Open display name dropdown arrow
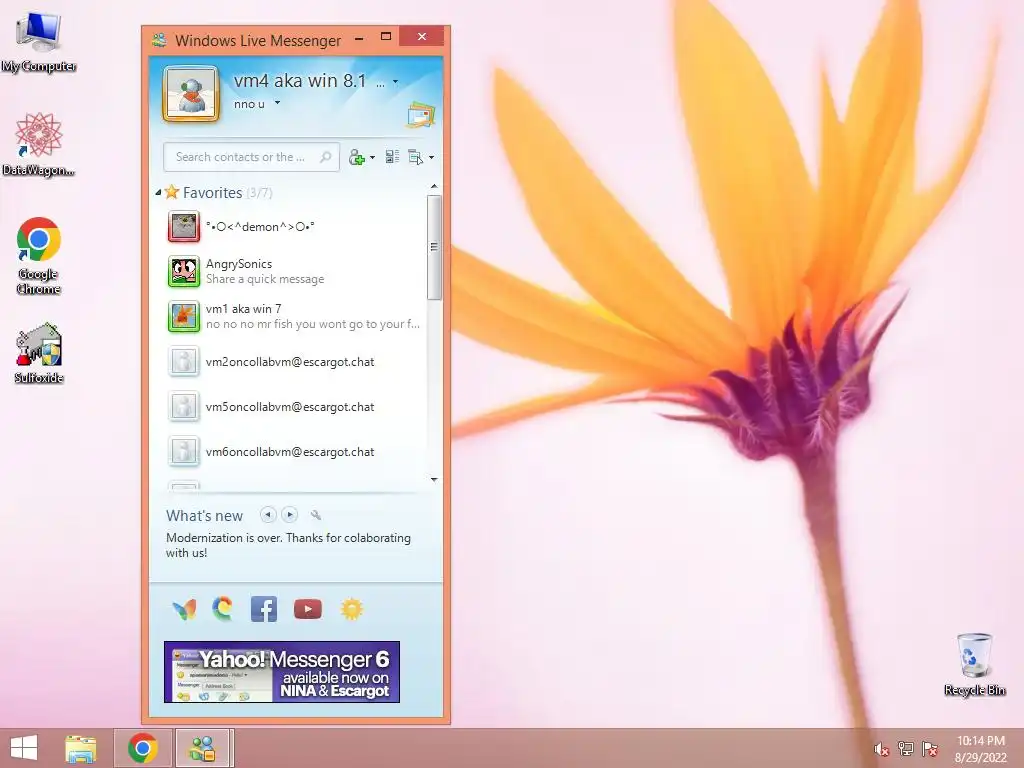Image resolution: width=1024 pixels, height=768 pixels. tap(395, 82)
